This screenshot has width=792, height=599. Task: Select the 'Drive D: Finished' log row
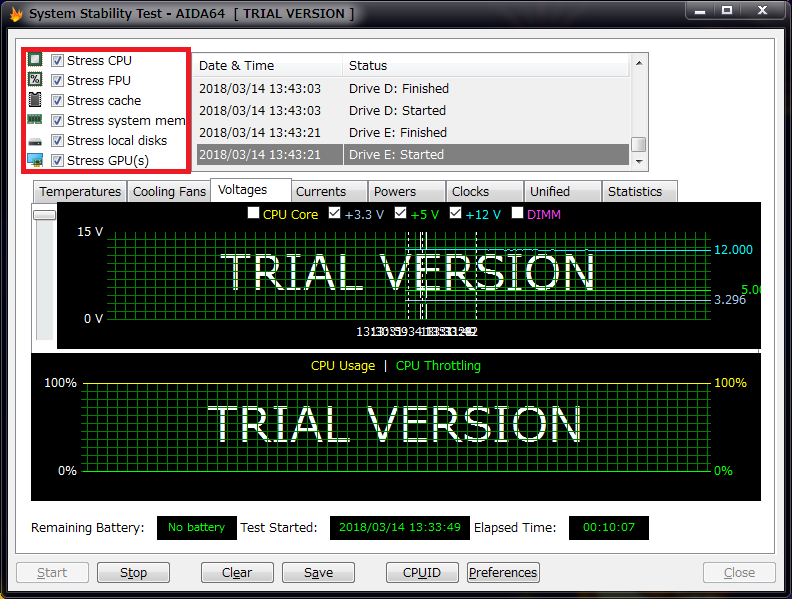(412, 89)
